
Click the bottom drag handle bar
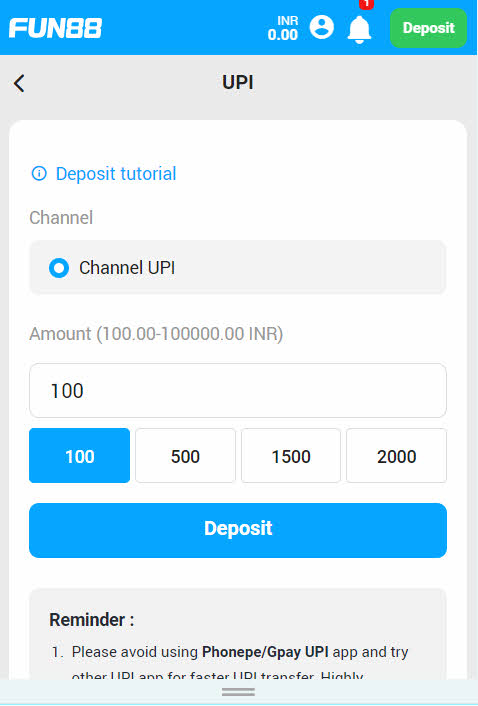point(238,692)
